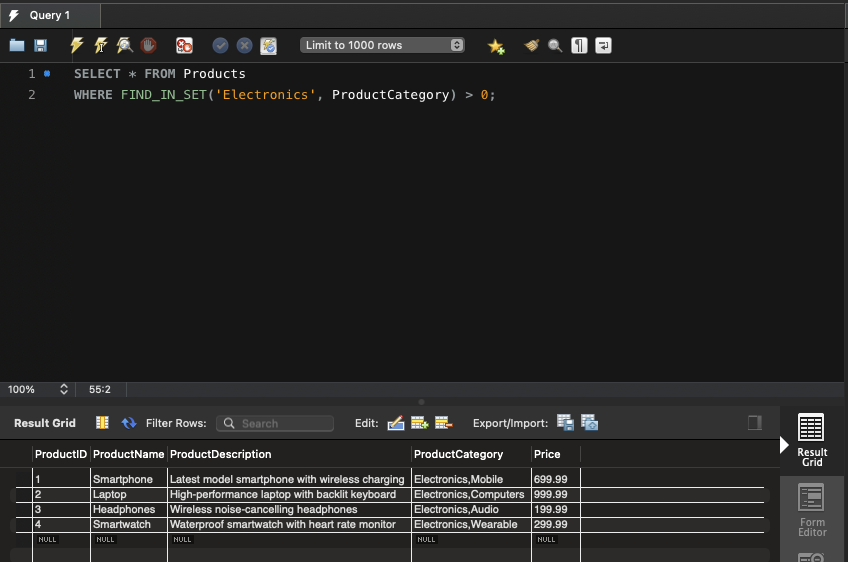848x562 pixels.
Task: Open the Limit to 1000 rows dropdown
Action: [383, 45]
